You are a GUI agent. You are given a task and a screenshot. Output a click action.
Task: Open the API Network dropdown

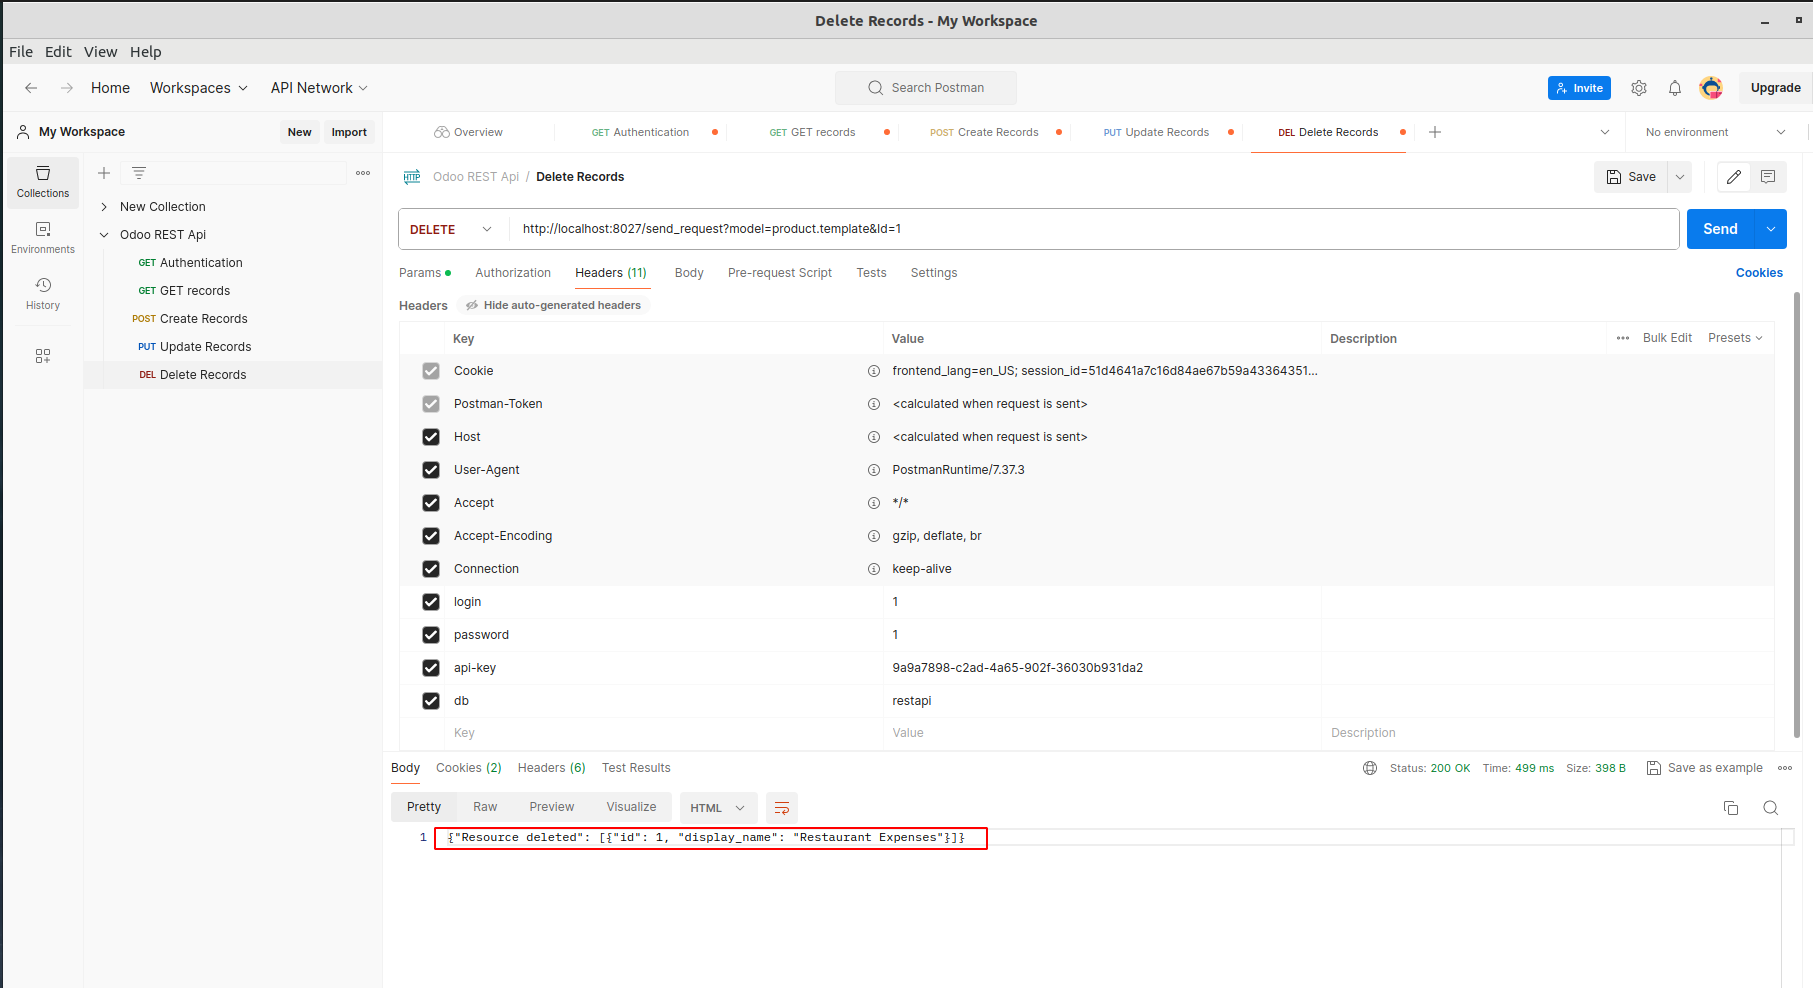319,88
